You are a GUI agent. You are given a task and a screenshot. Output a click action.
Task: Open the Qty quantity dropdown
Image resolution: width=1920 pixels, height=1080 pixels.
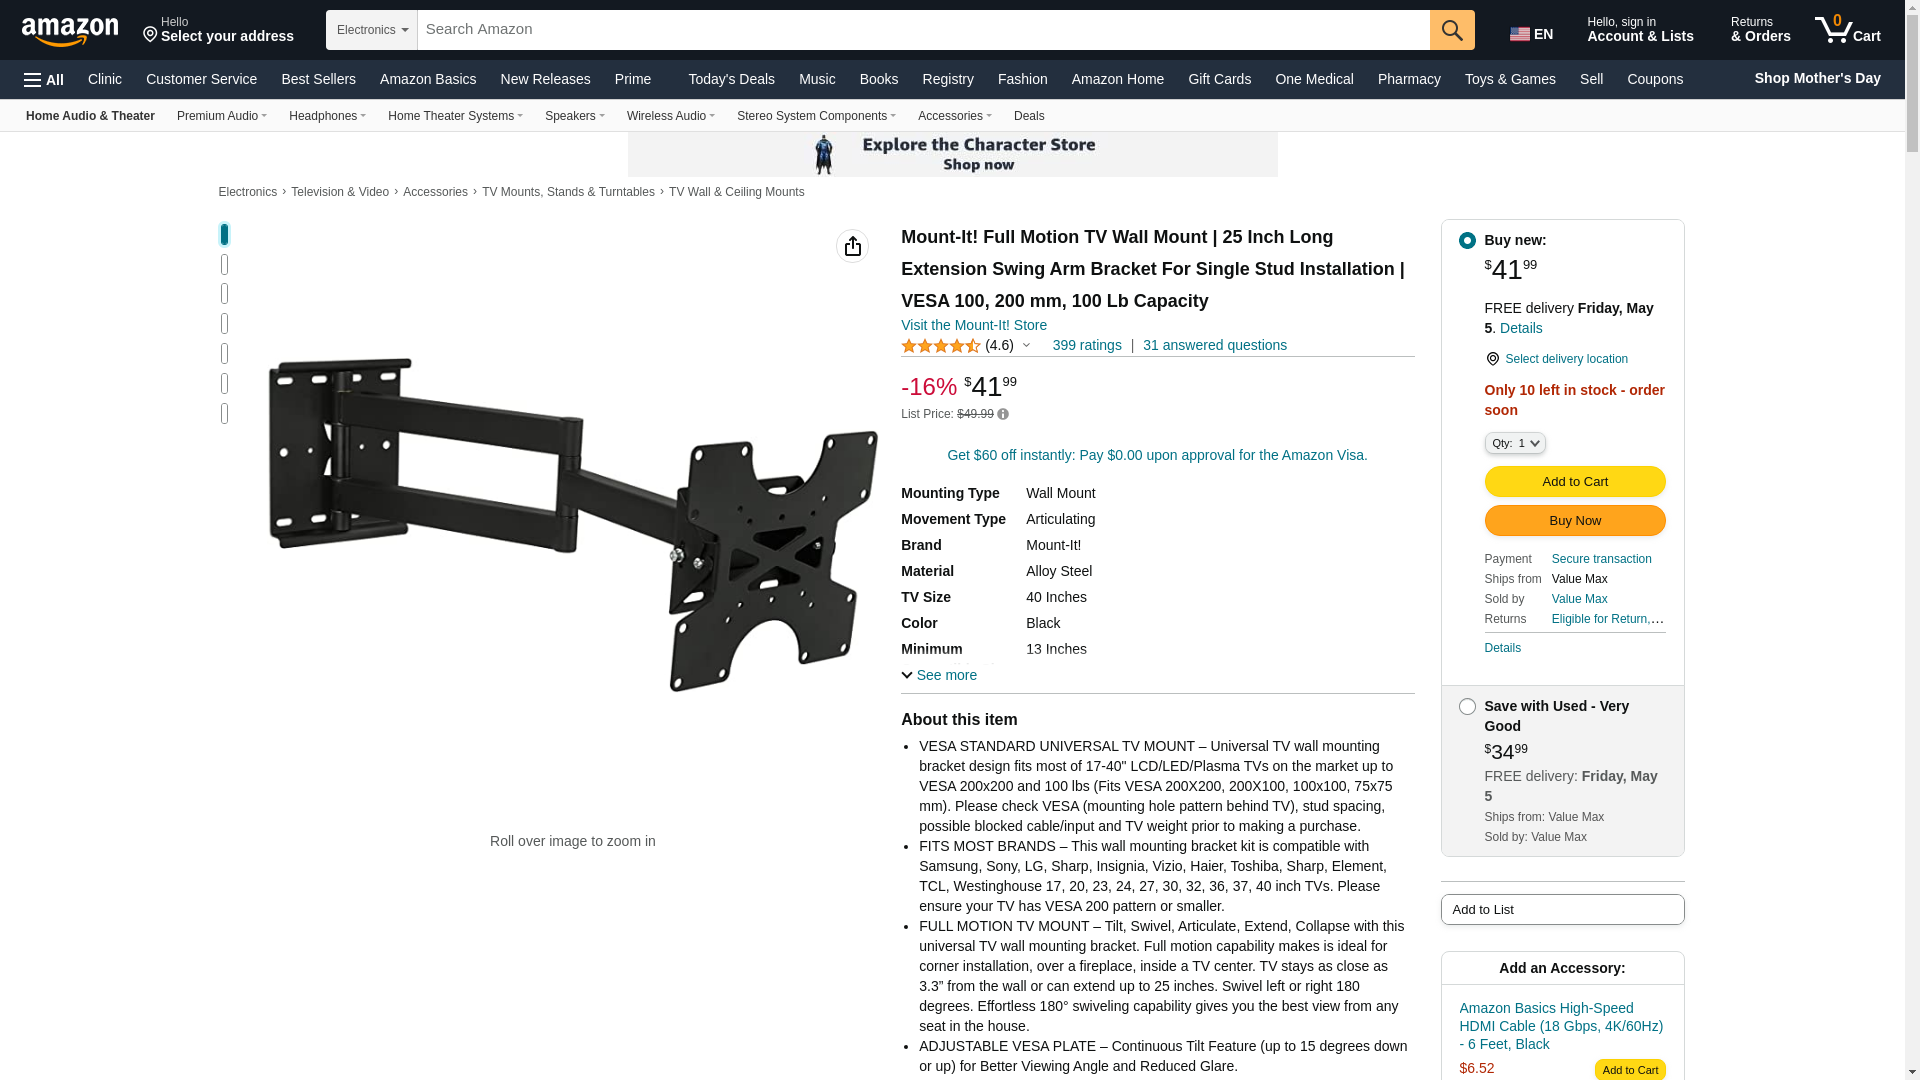1515,443
